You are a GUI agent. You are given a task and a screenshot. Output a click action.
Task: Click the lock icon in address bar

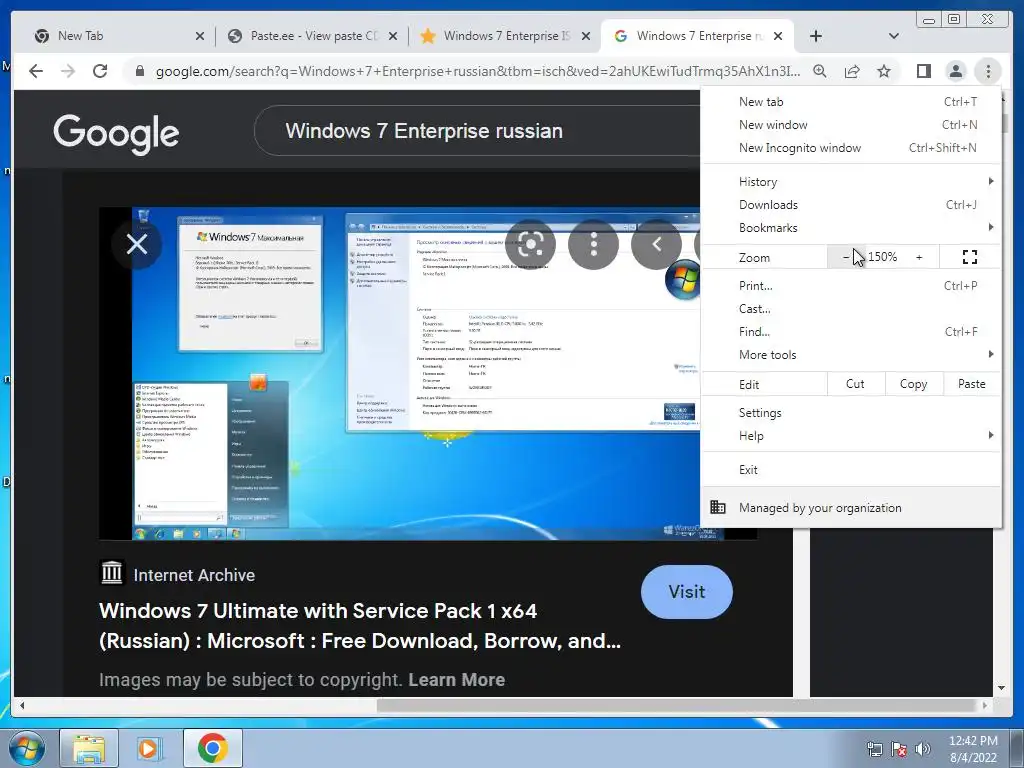(x=139, y=71)
